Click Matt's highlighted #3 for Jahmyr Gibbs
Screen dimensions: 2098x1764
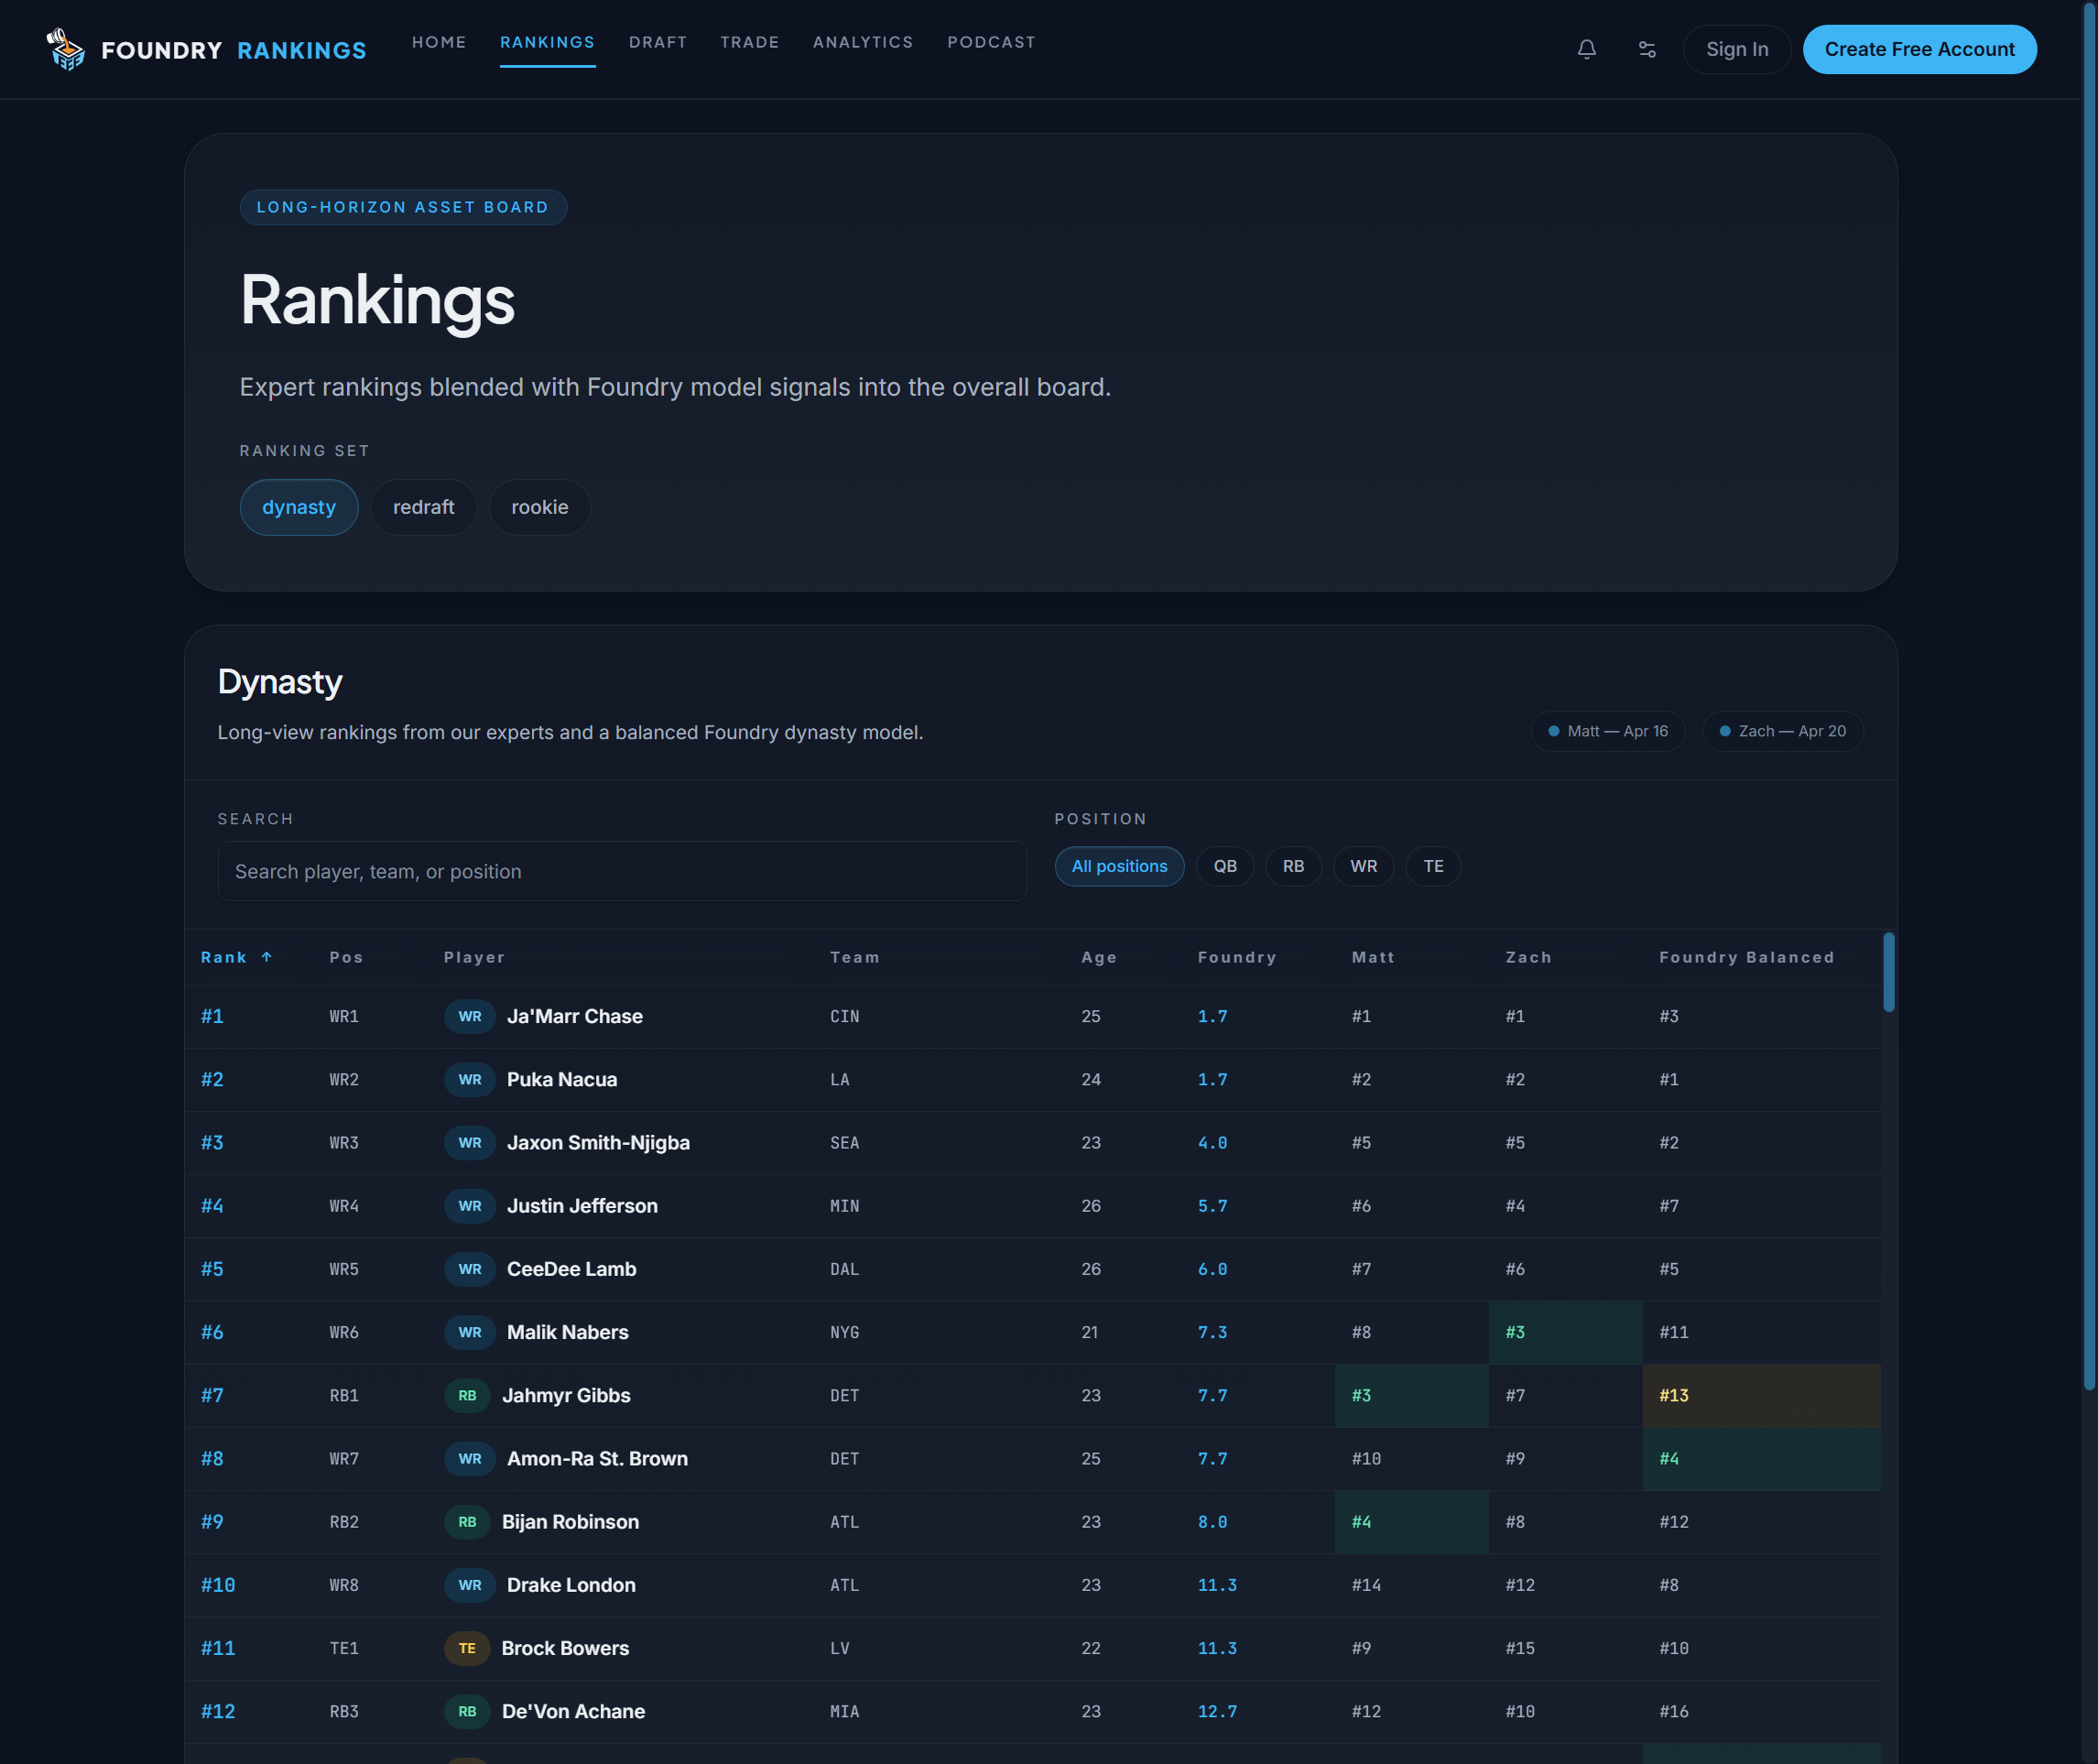(x=1411, y=1396)
